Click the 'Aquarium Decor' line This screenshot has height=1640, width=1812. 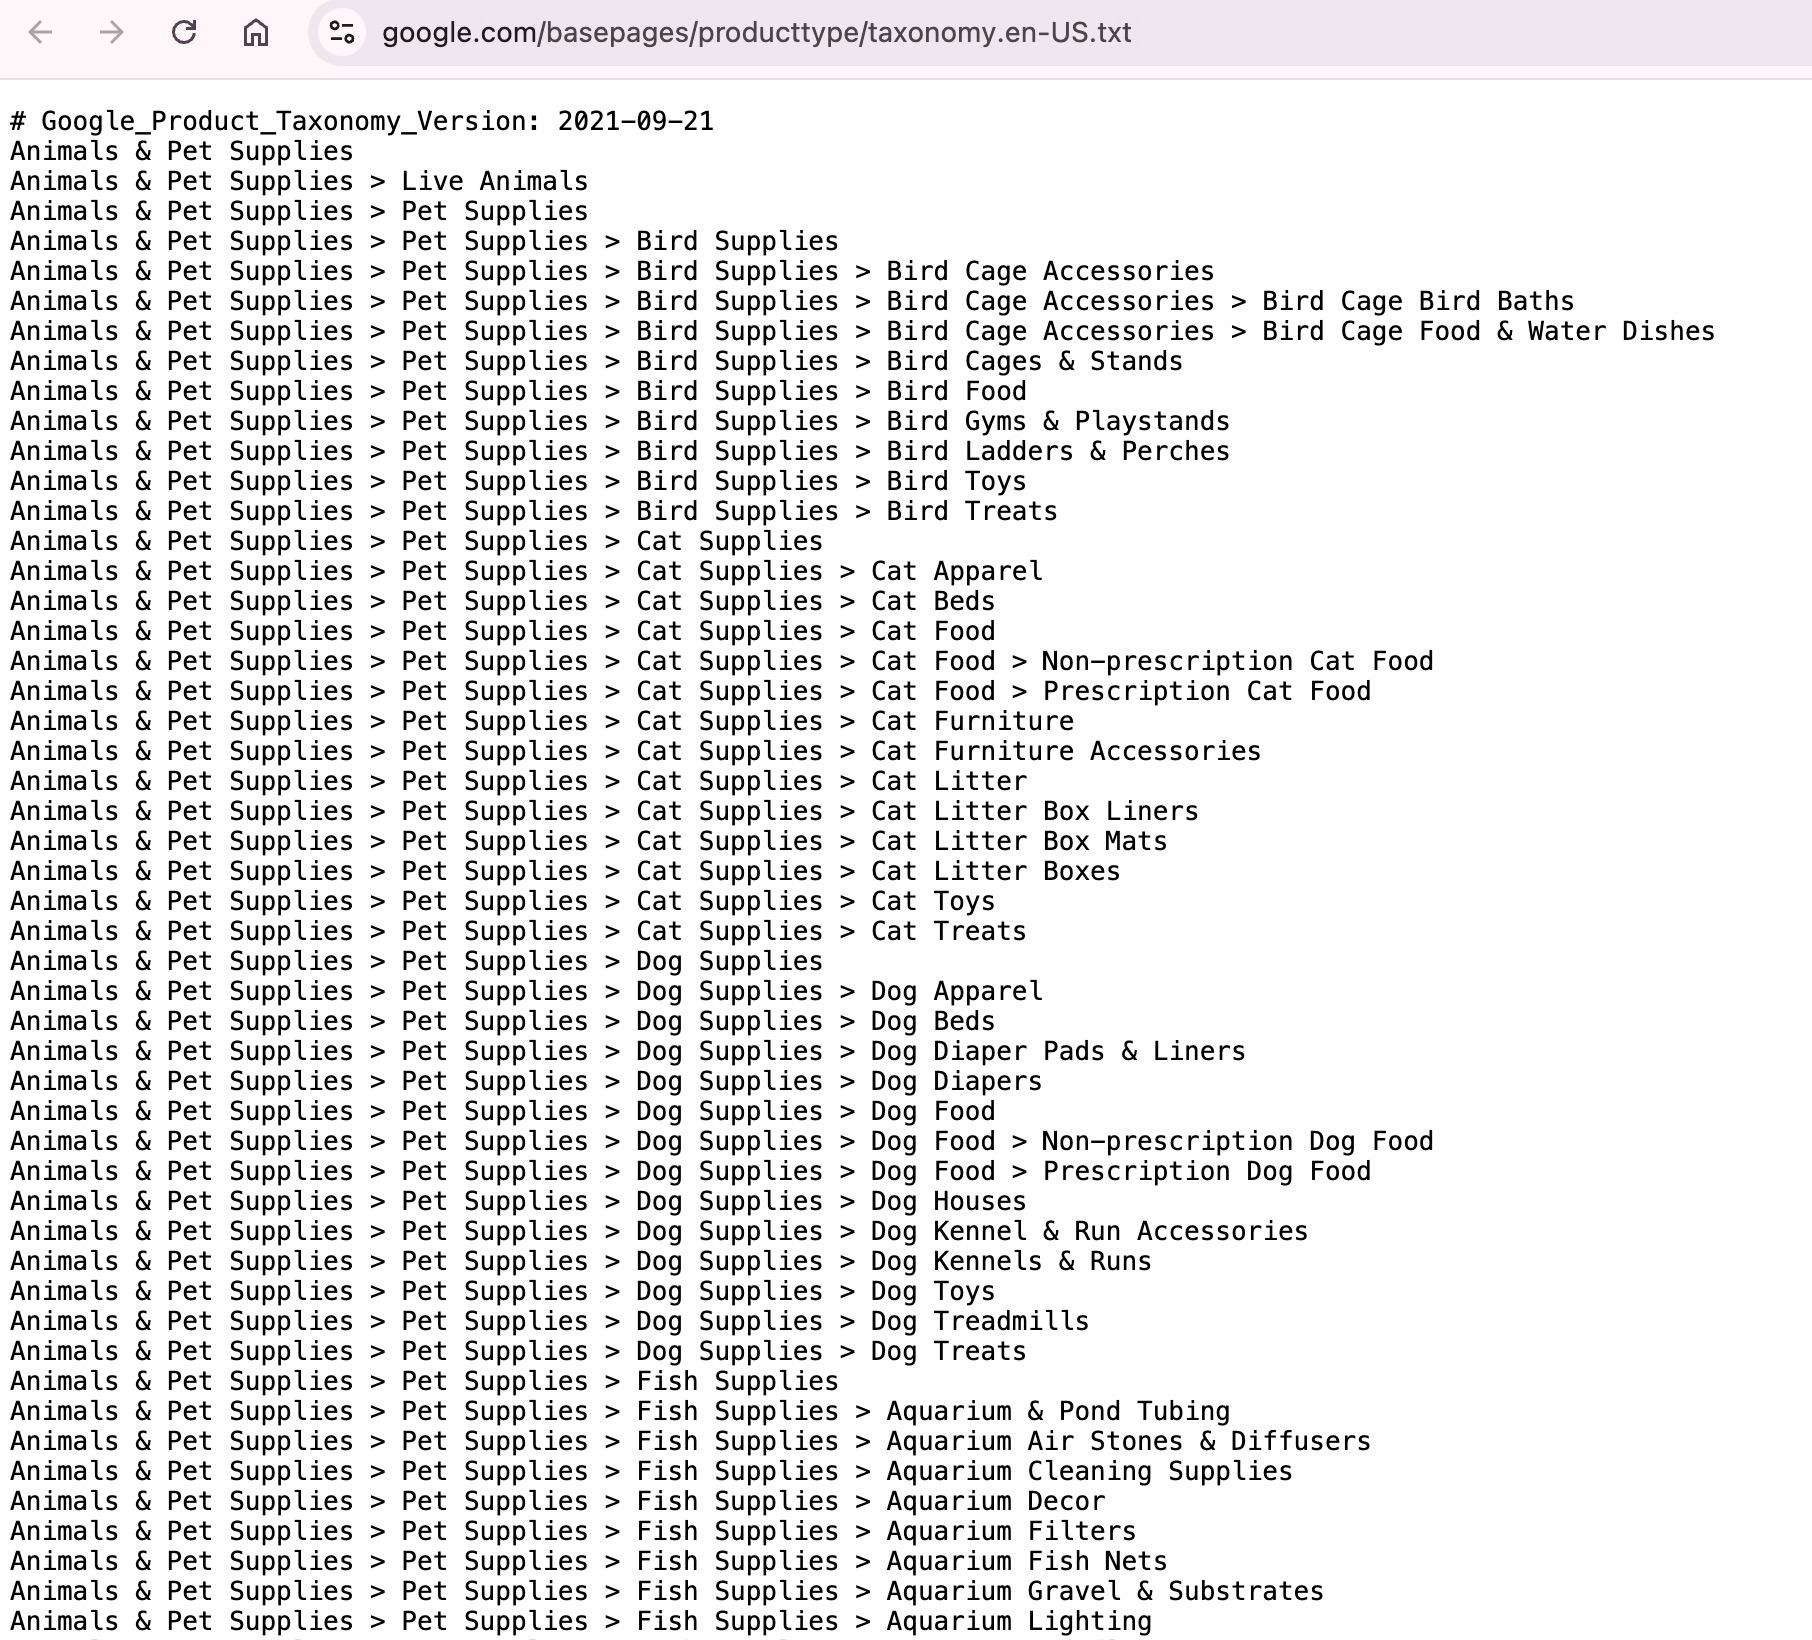[x=558, y=1501]
